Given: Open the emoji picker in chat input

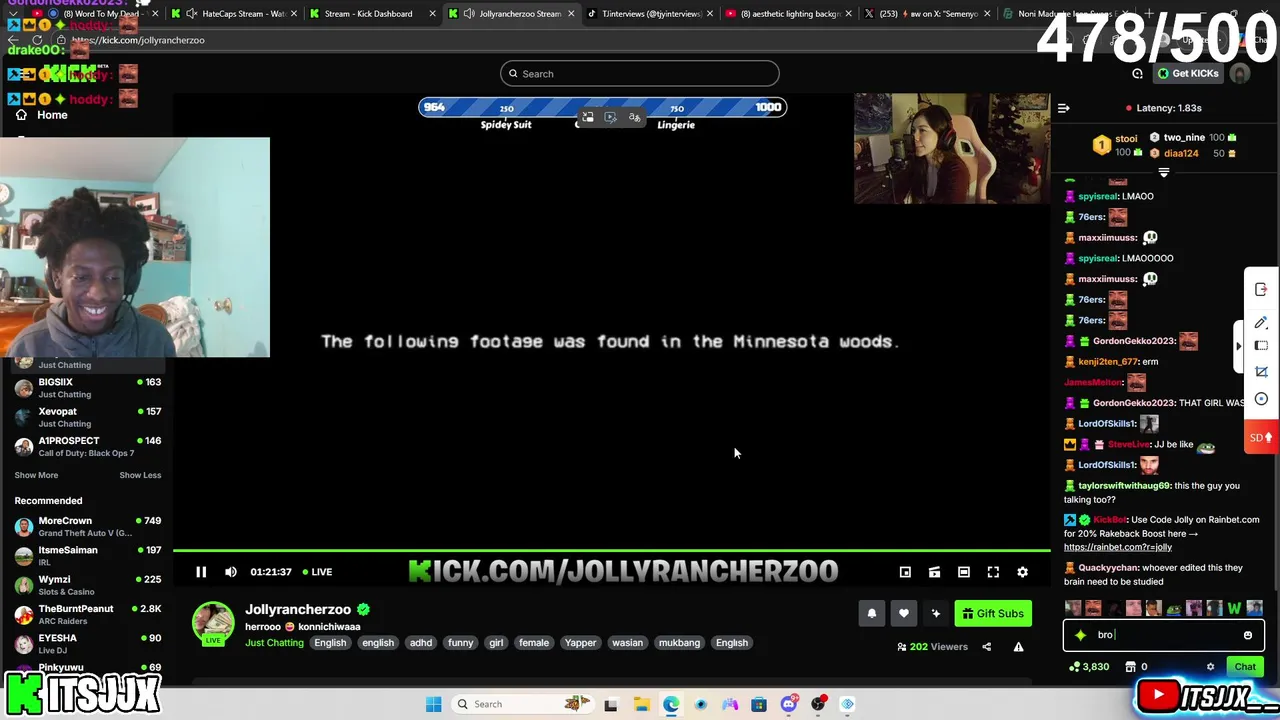Looking at the screenshot, I should pyautogui.click(x=1248, y=635).
